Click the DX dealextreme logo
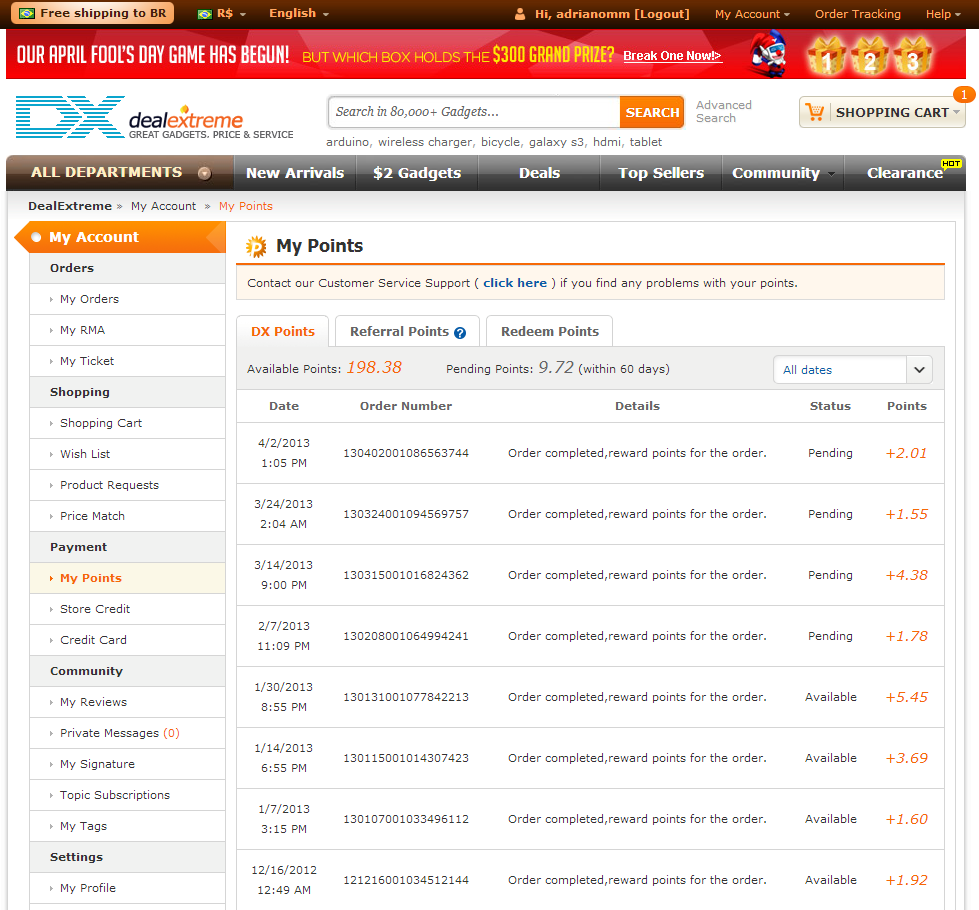The width and height of the screenshot is (979, 910). pos(154,117)
